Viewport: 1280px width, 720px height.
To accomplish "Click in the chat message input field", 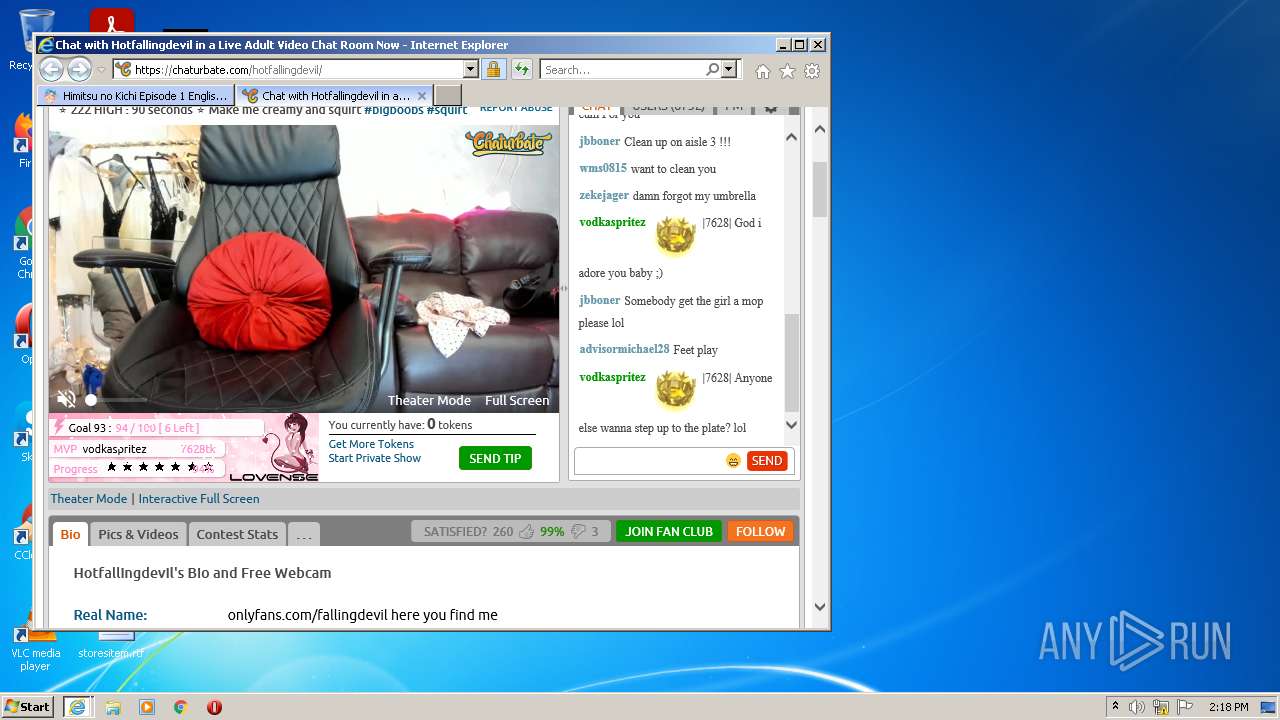I will [x=650, y=461].
